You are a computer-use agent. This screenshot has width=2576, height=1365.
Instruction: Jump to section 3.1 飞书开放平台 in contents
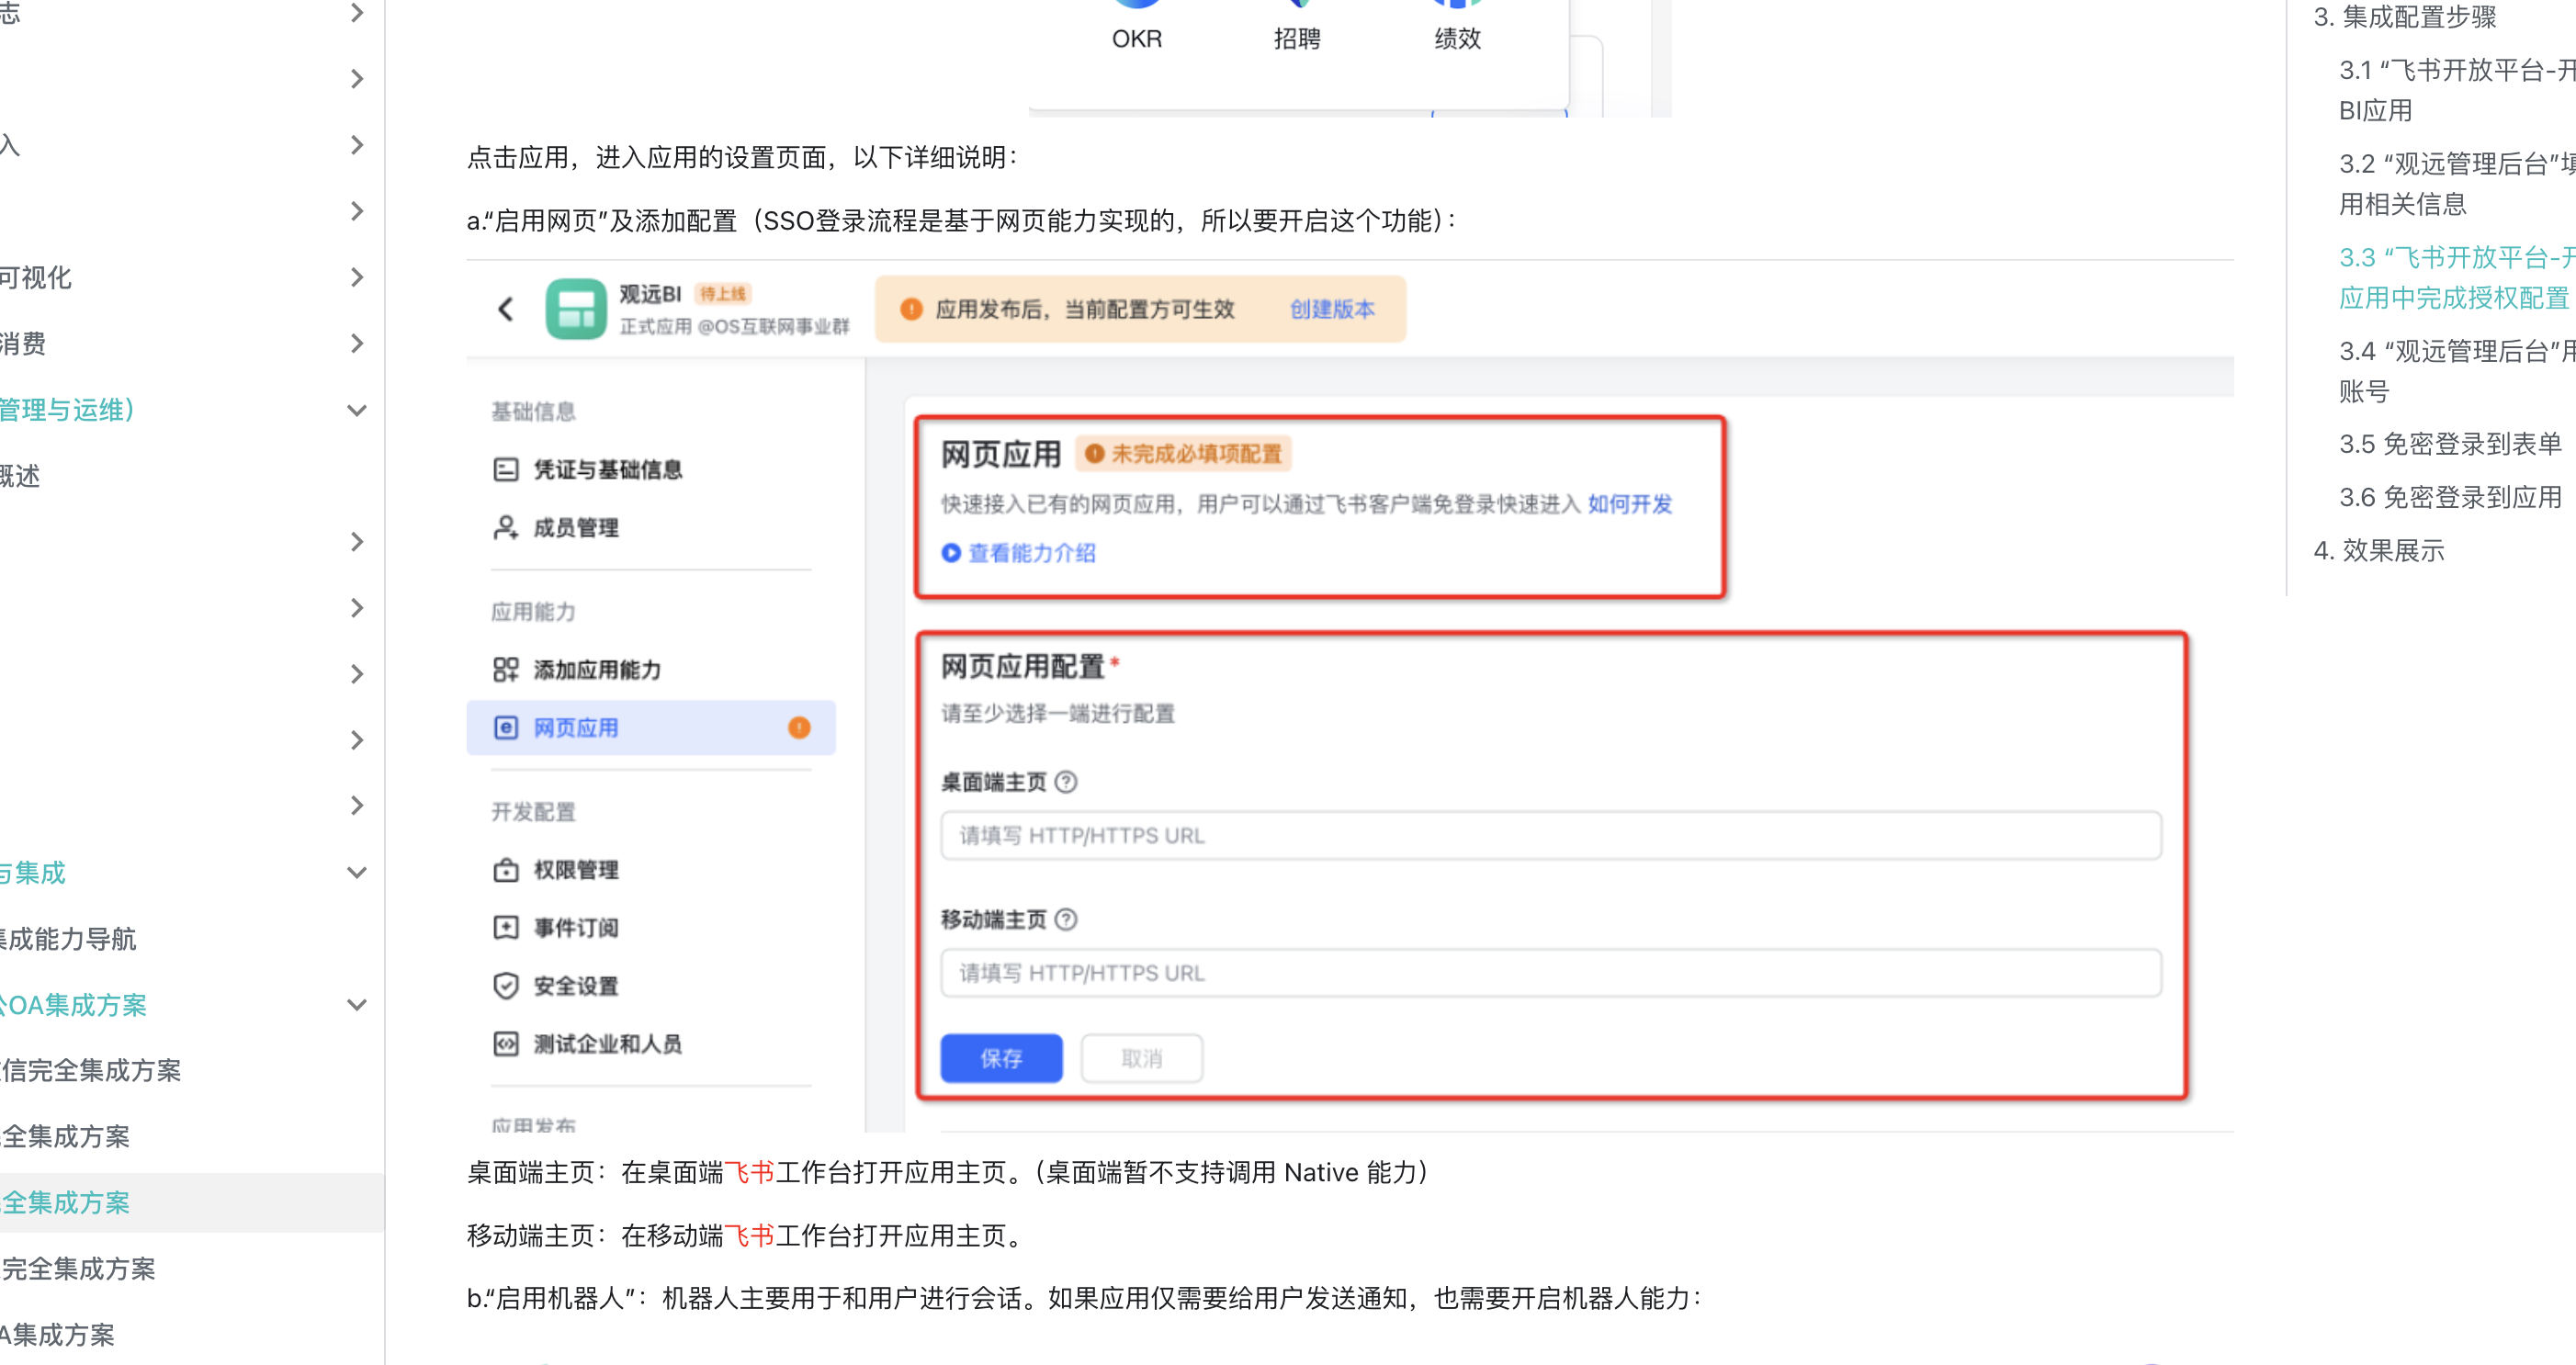(2456, 90)
